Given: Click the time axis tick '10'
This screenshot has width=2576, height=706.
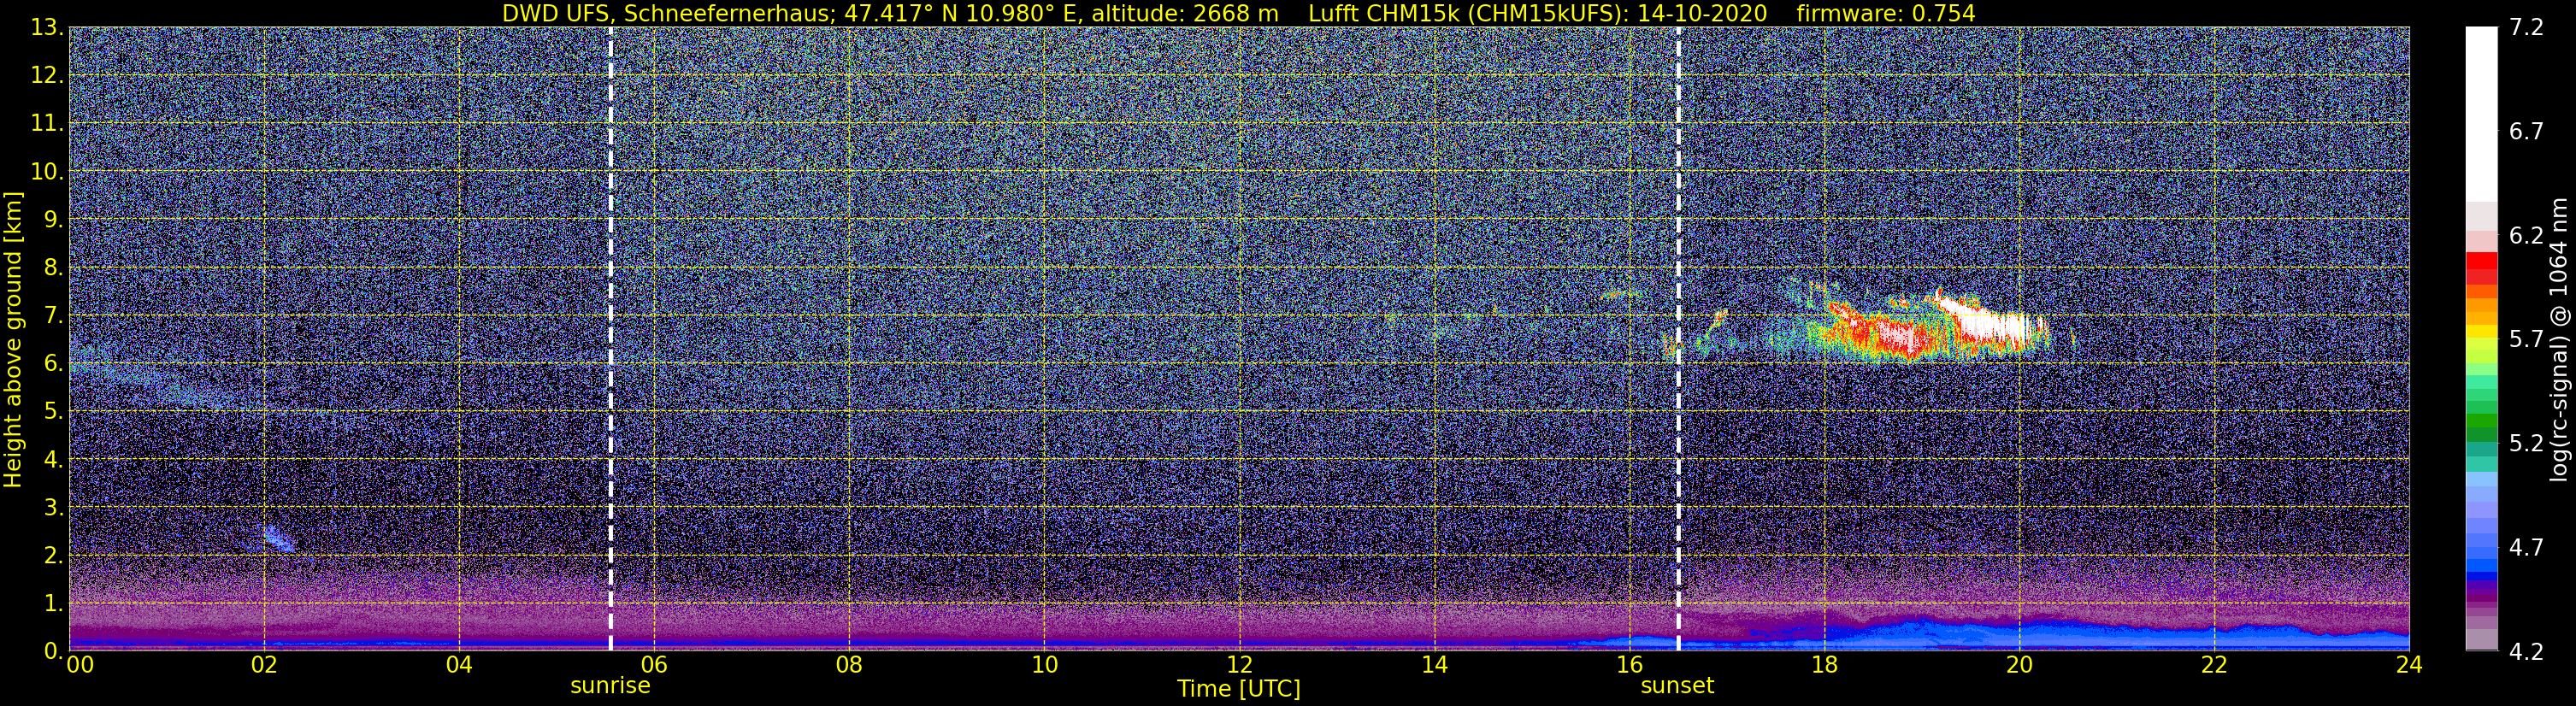Looking at the screenshot, I should tap(1044, 666).
